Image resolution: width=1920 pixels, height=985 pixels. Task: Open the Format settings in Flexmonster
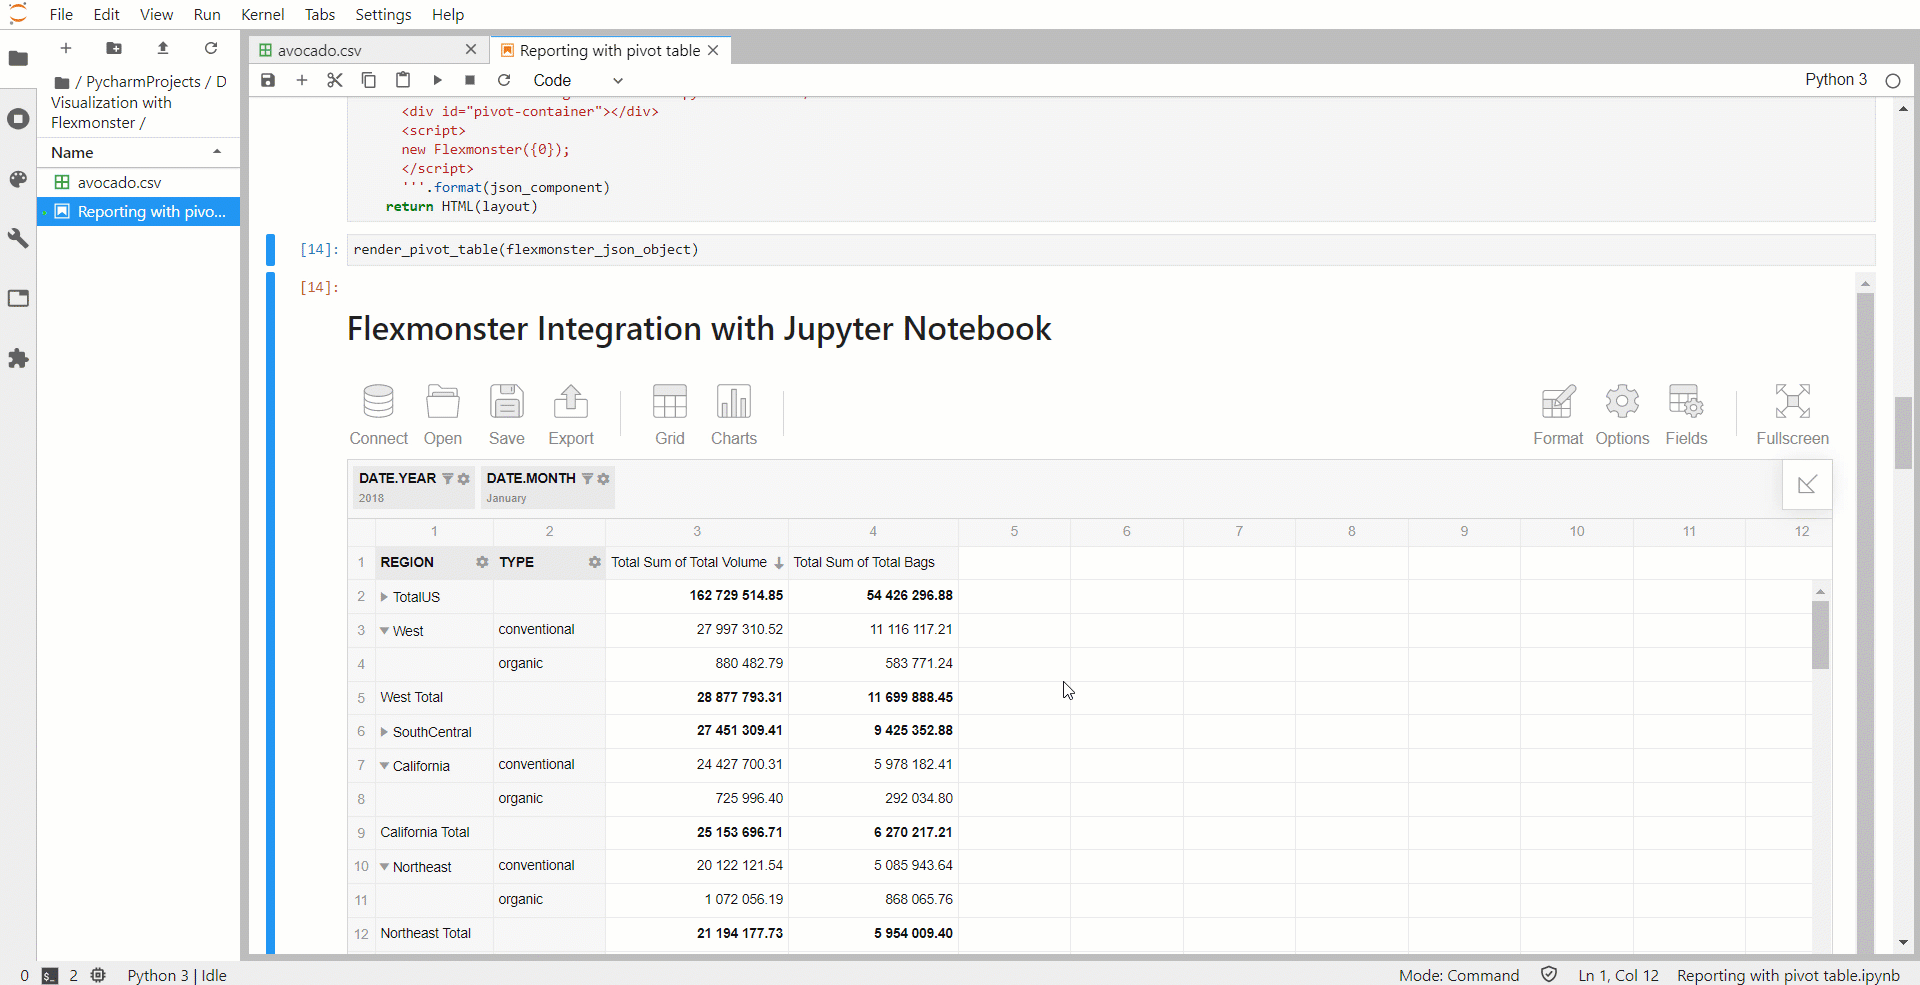point(1558,413)
